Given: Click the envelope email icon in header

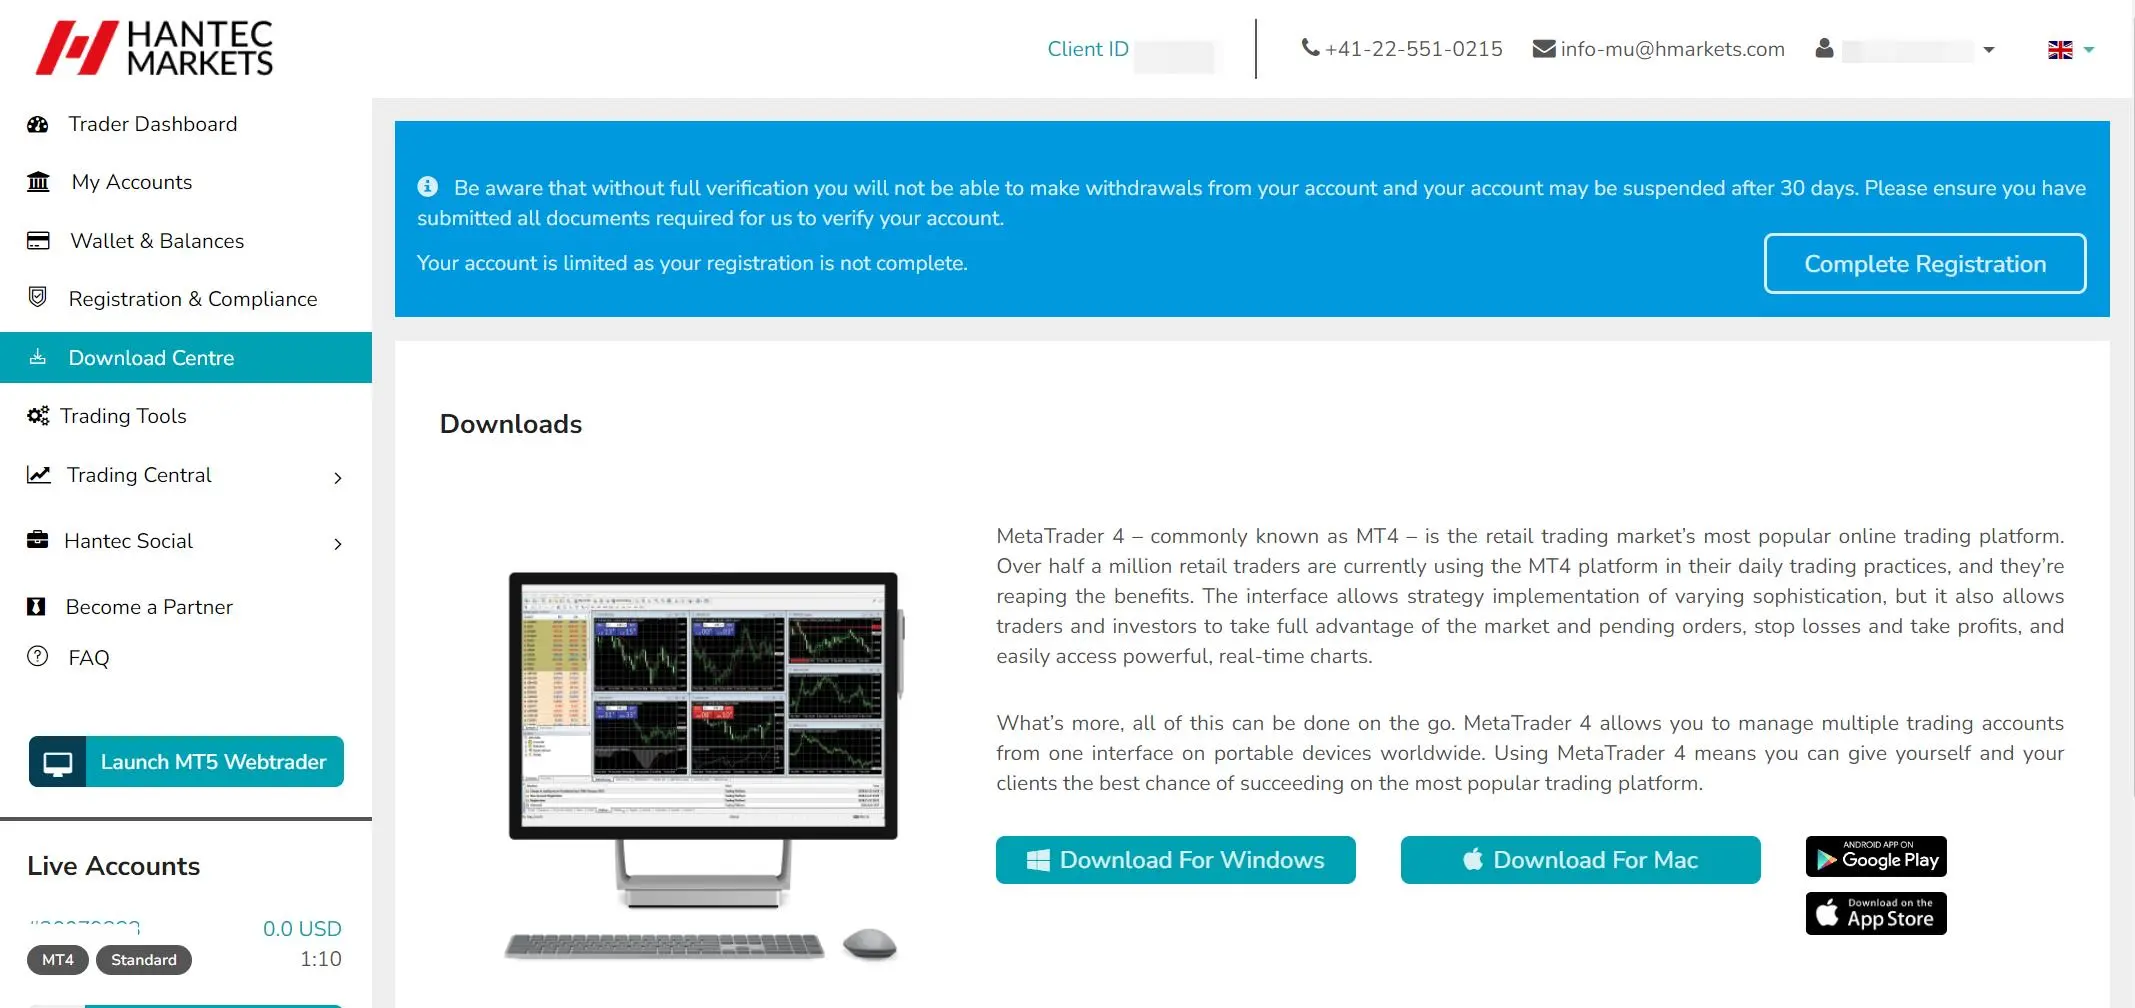Looking at the screenshot, I should coord(1544,48).
